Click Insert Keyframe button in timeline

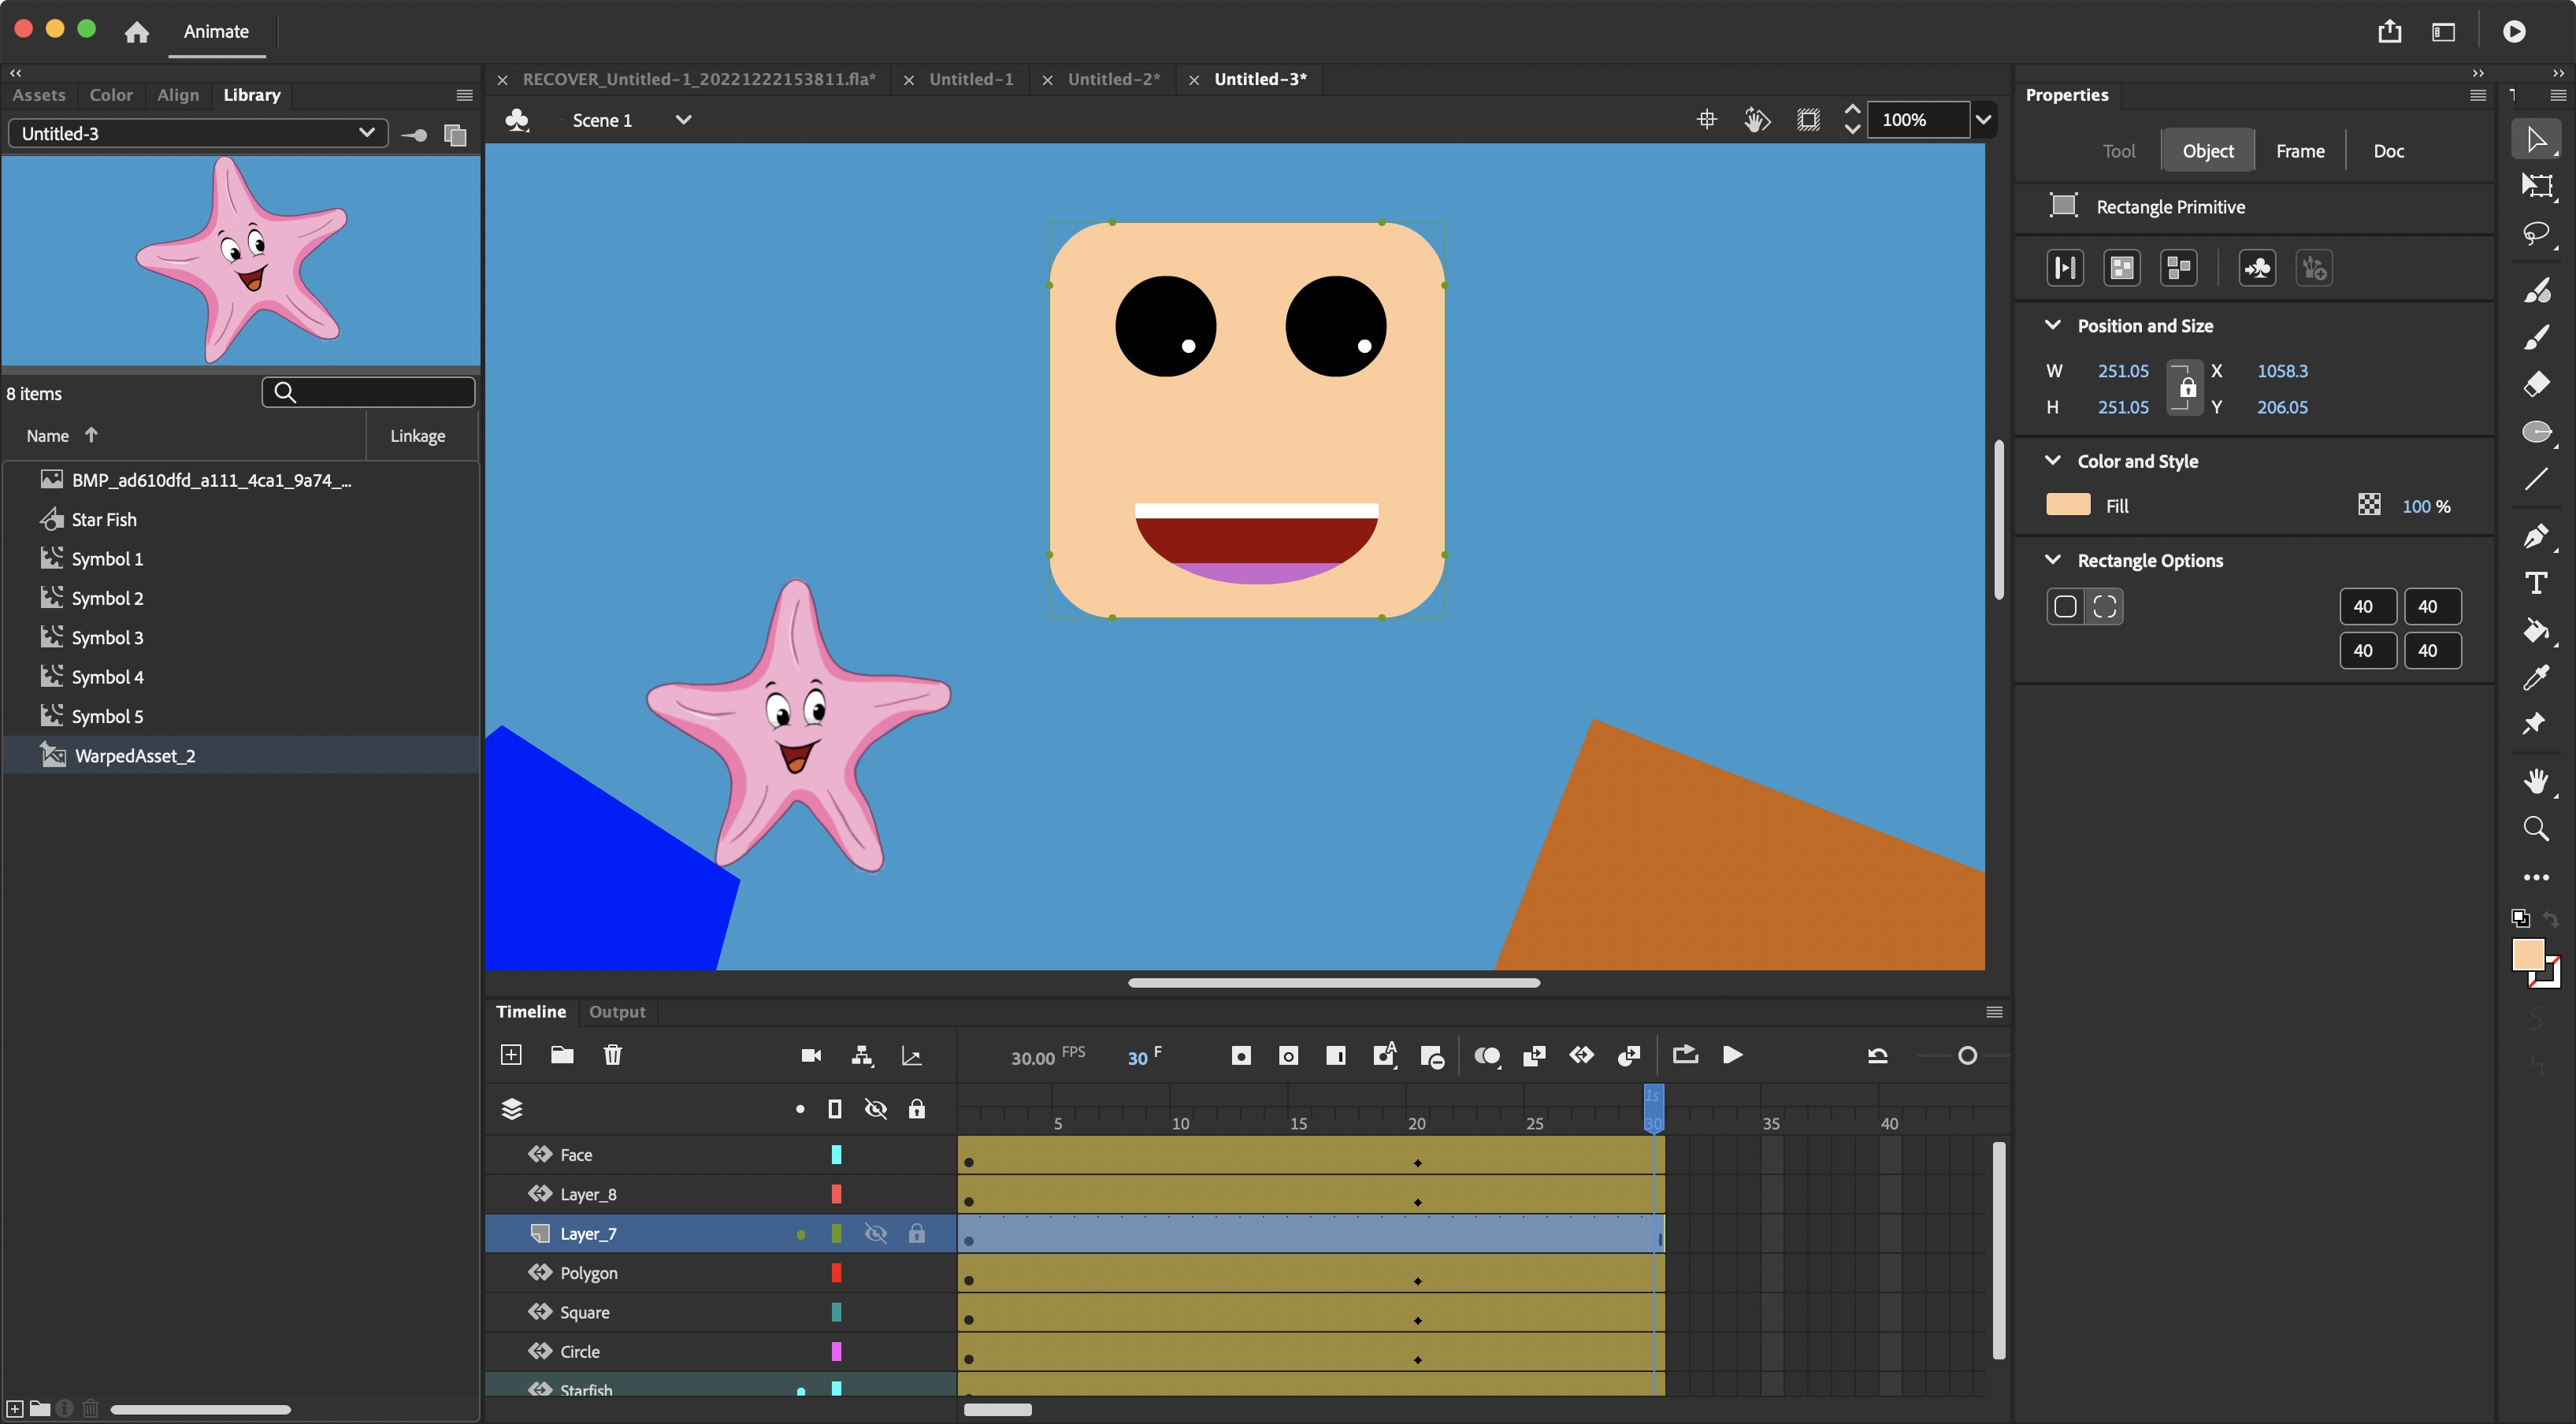[x=1240, y=1056]
